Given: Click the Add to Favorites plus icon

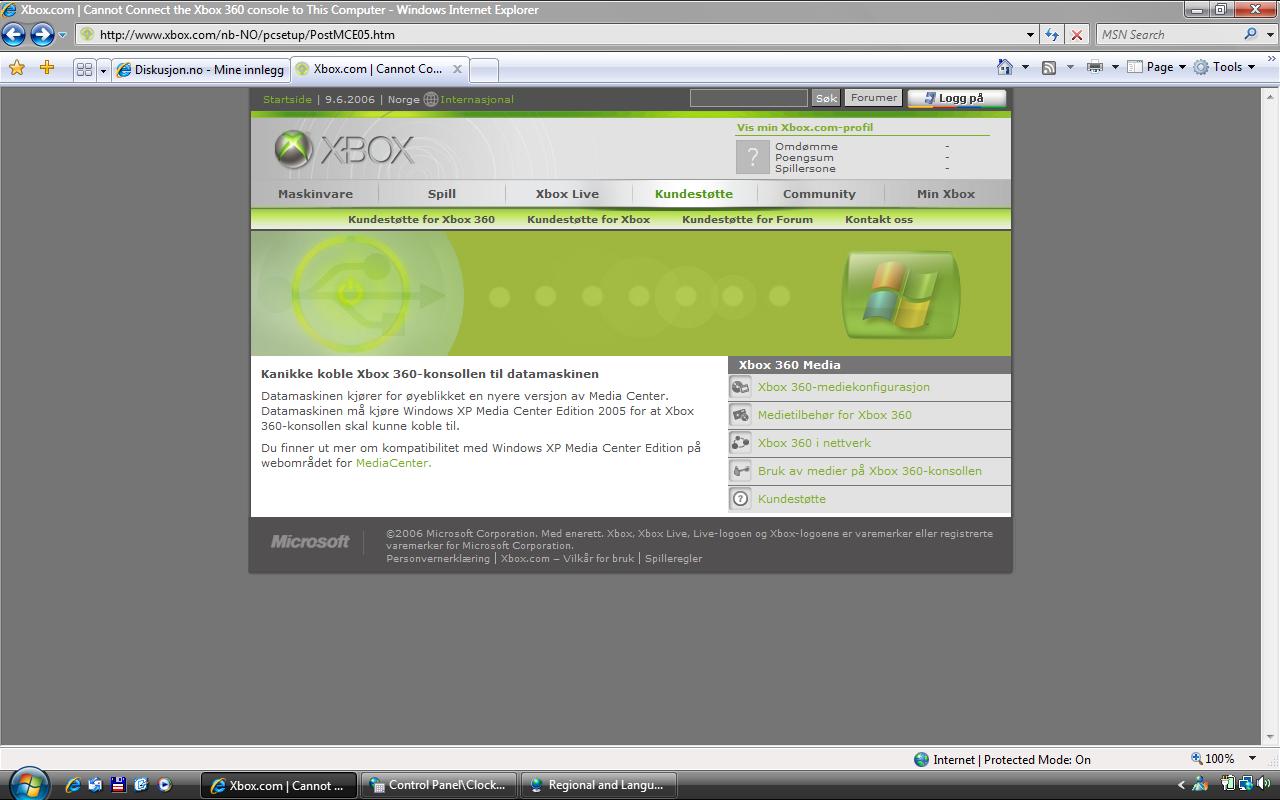Looking at the screenshot, I should coord(47,68).
